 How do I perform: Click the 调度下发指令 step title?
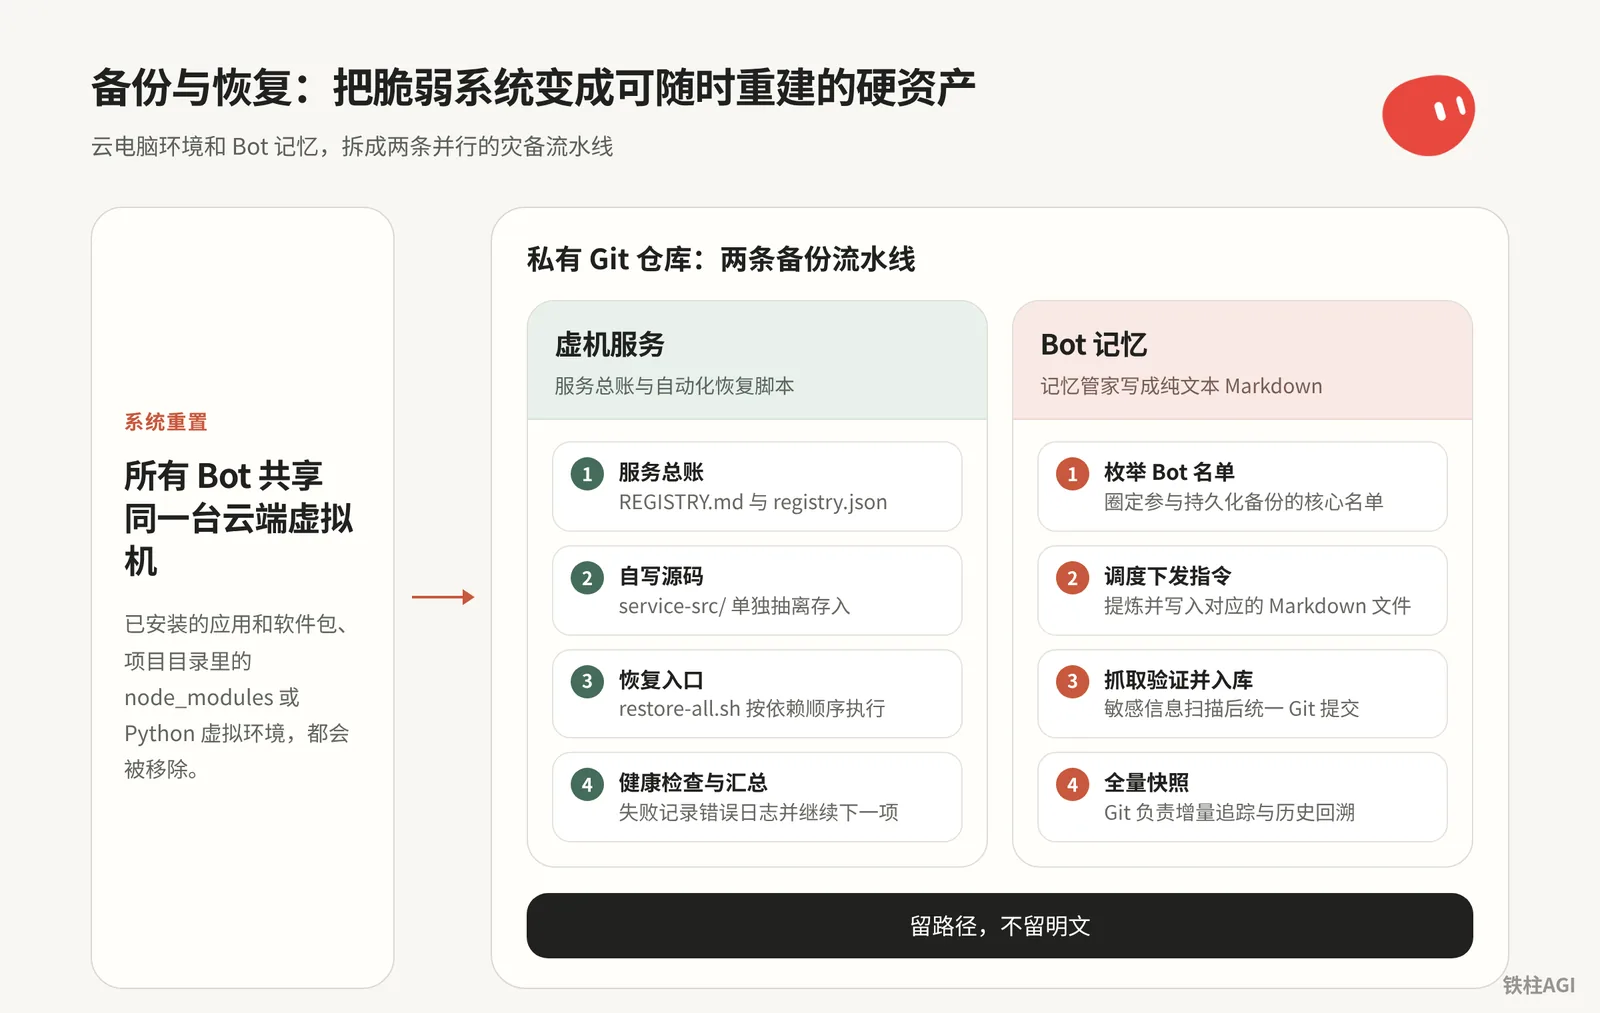[1168, 576]
